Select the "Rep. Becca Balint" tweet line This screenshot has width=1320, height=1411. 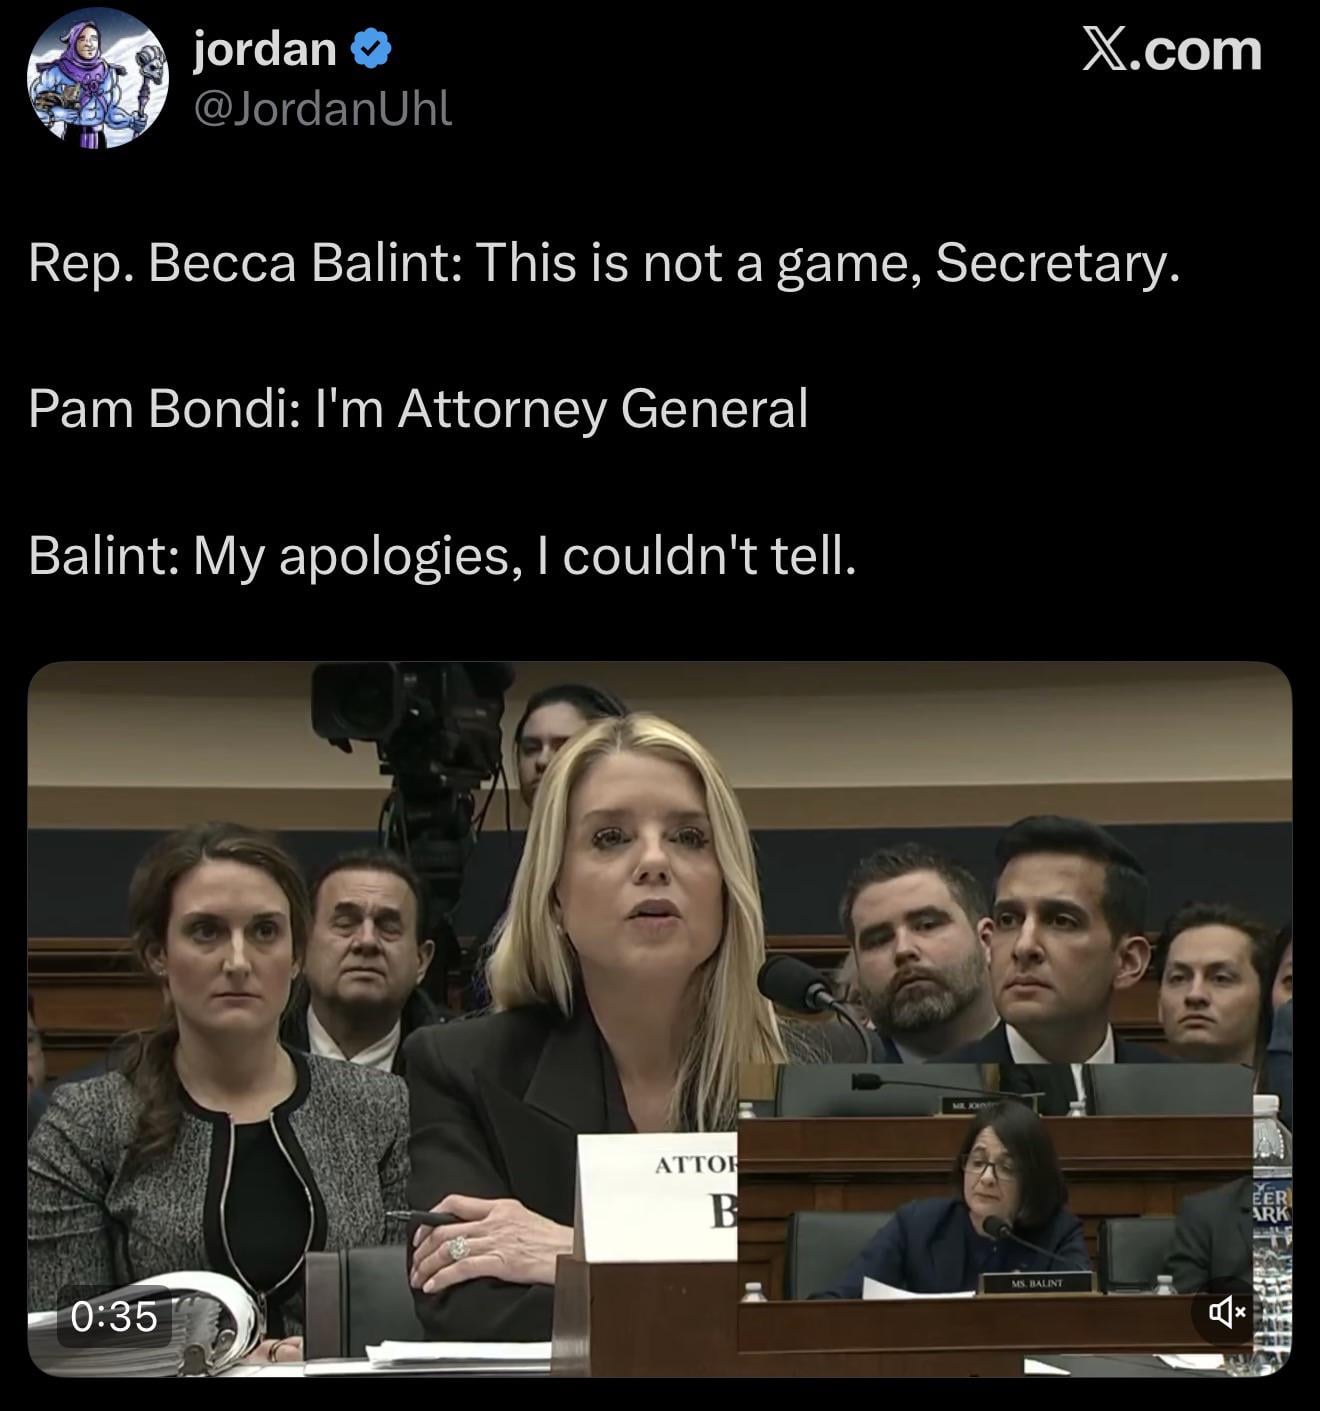tap(604, 263)
